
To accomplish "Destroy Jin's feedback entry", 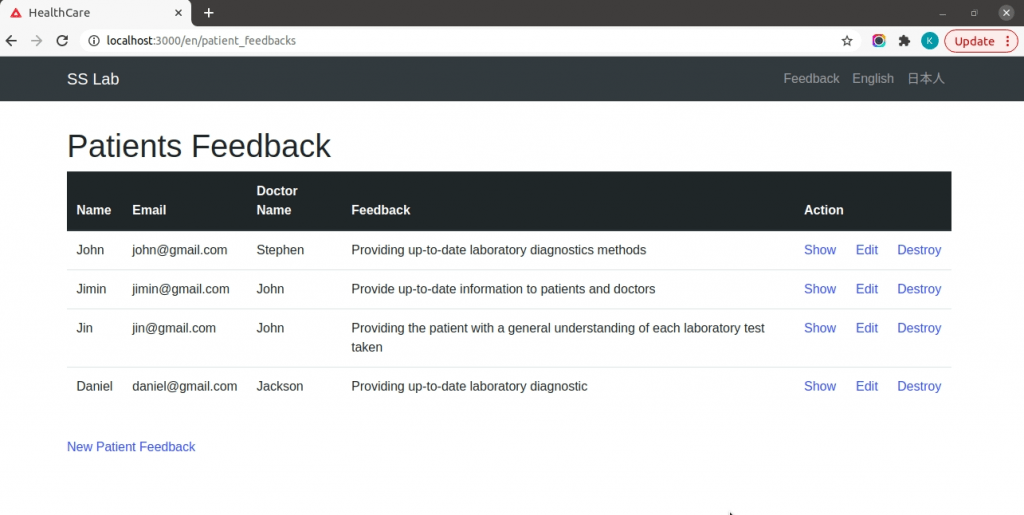I will [x=919, y=328].
